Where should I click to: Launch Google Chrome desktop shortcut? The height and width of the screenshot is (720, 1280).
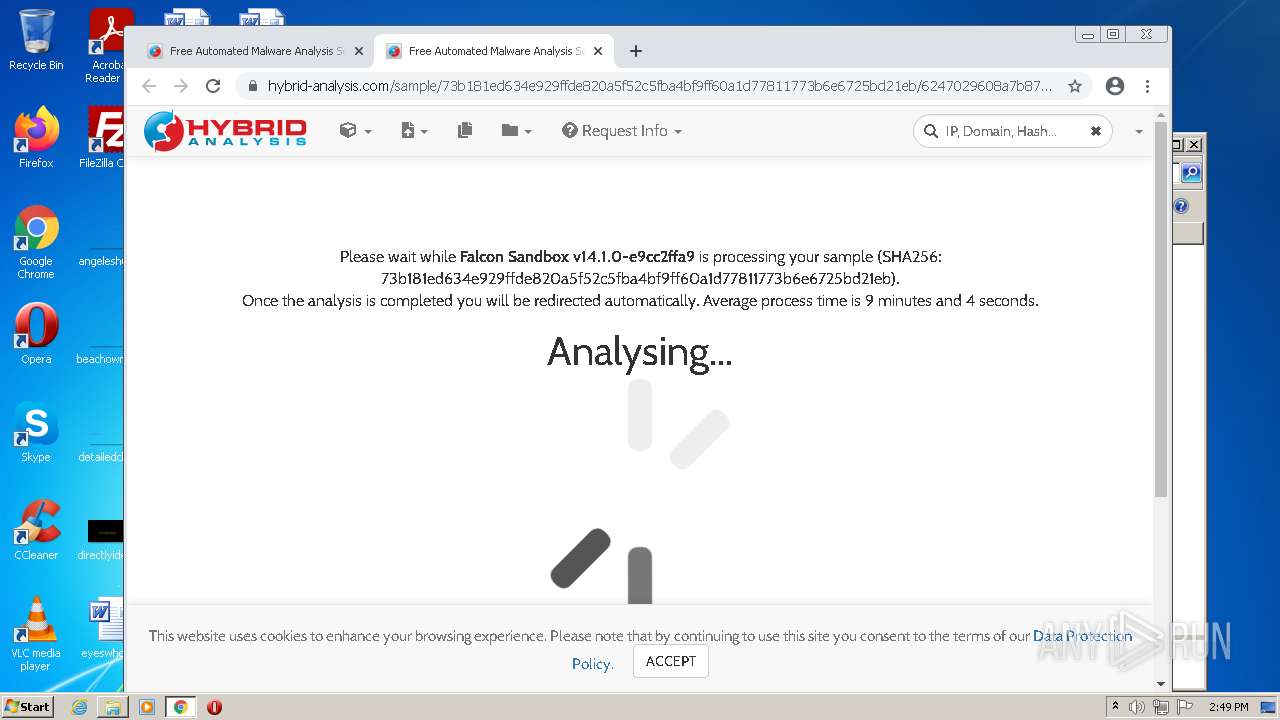click(x=36, y=243)
